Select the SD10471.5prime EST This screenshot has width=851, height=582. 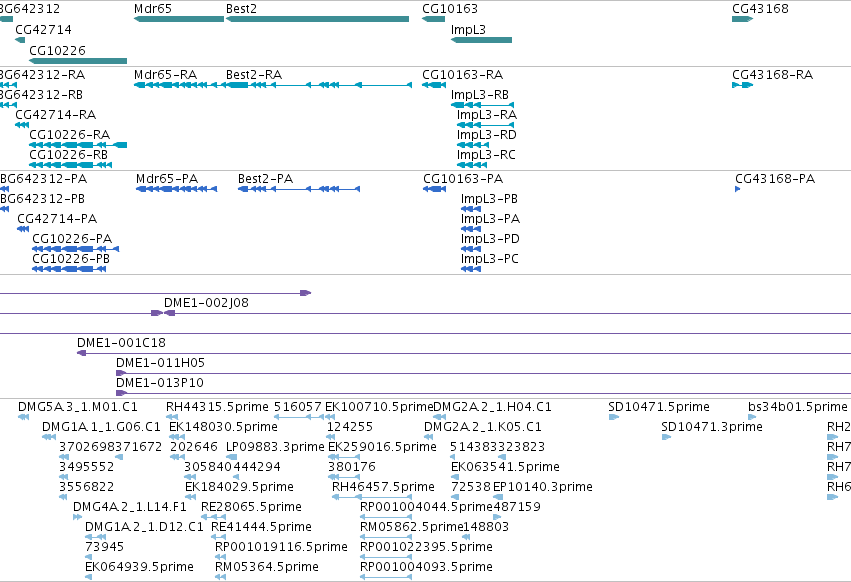tap(614, 417)
